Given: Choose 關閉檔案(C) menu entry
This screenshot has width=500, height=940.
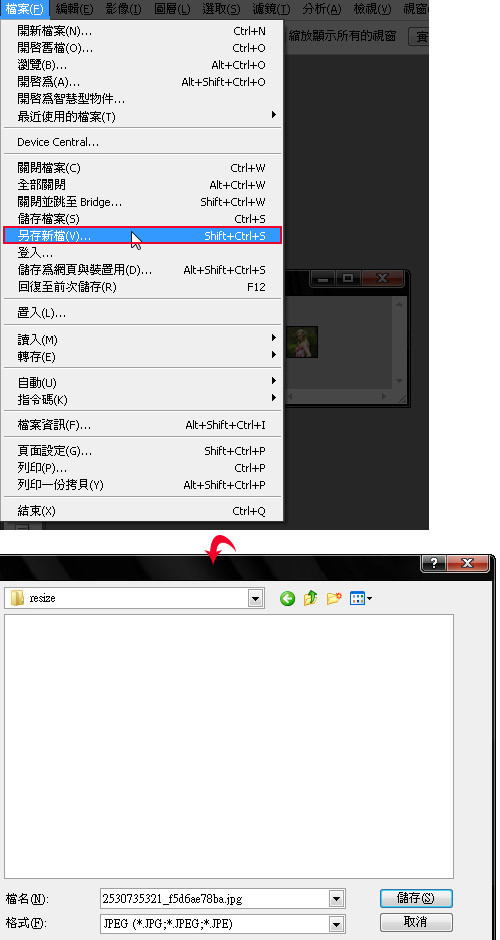Looking at the screenshot, I should [x=142, y=168].
